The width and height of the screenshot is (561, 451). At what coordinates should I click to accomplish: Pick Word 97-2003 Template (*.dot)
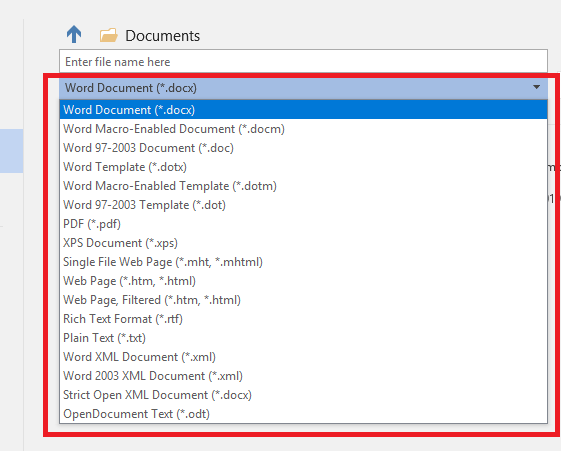(303, 205)
